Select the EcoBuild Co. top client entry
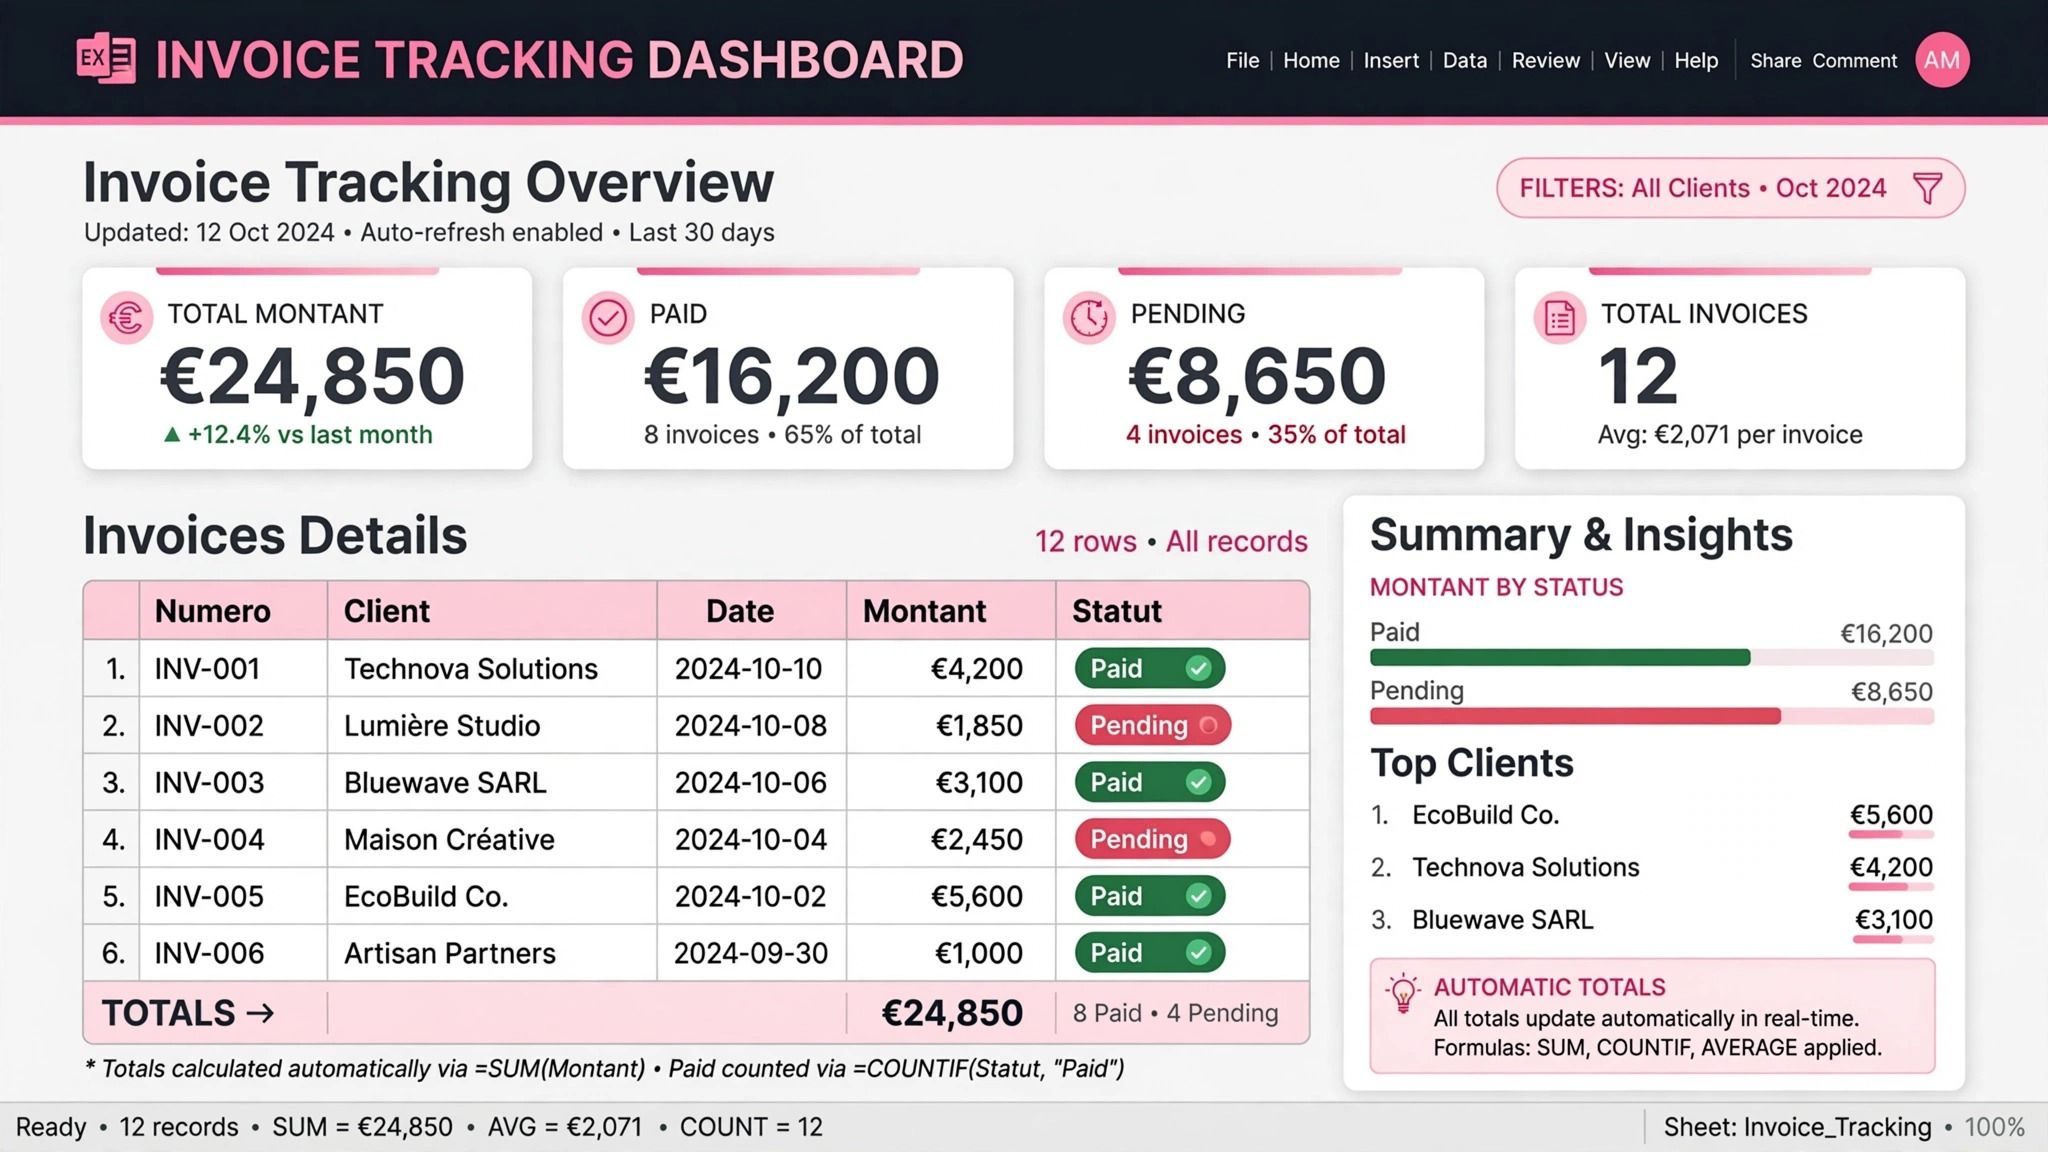This screenshot has width=2048, height=1152. 1652,815
